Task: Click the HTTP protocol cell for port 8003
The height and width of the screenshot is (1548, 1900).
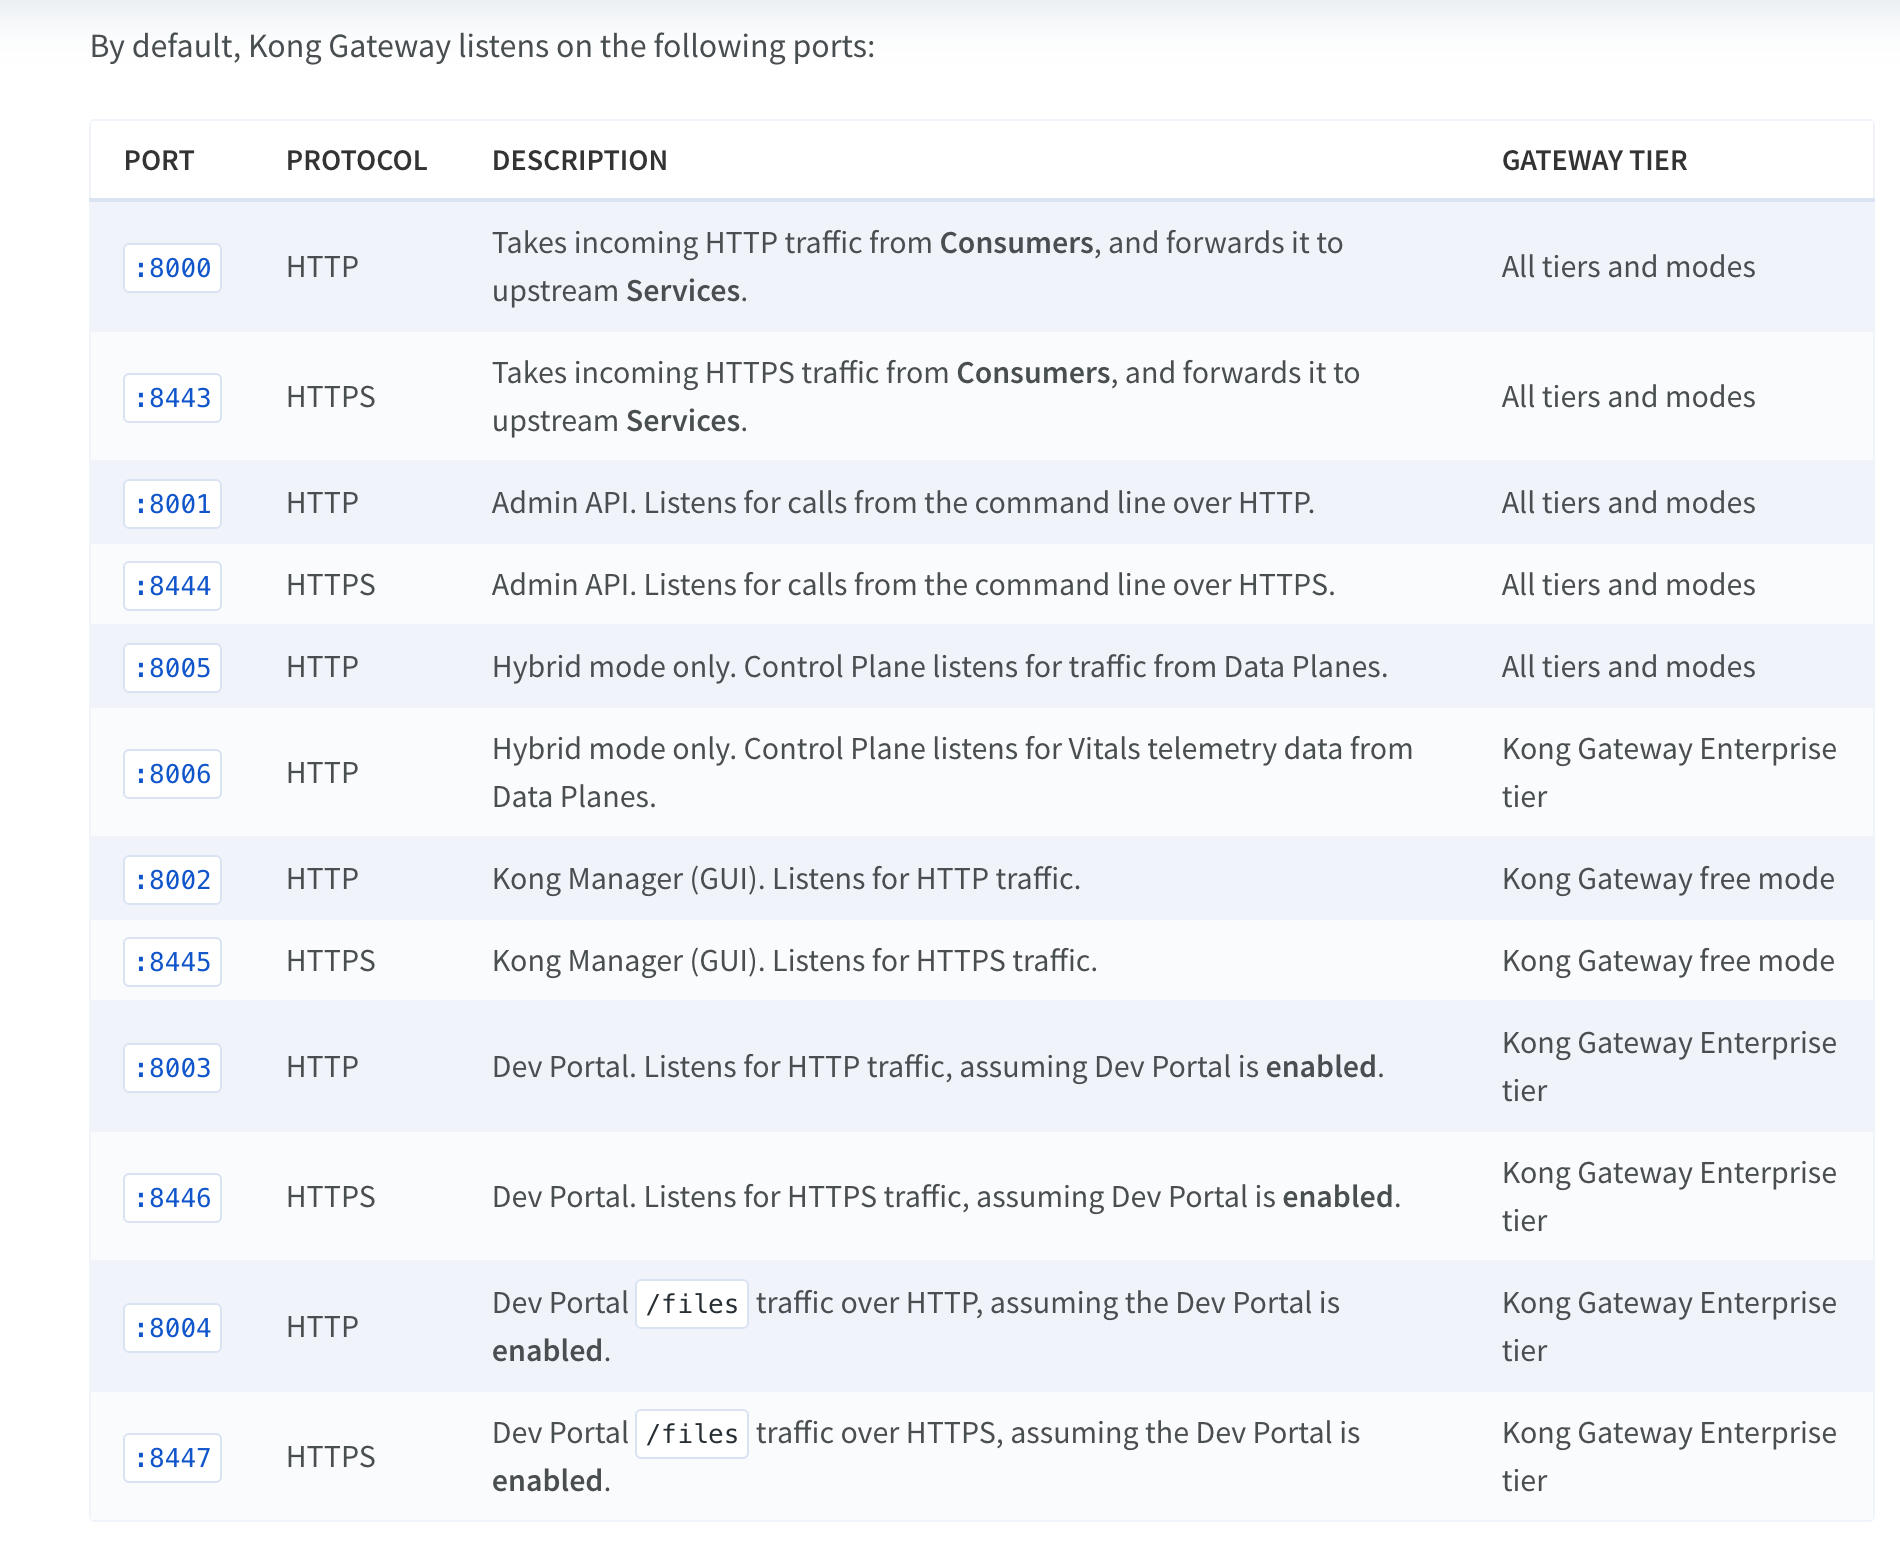Action: point(322,1067)
